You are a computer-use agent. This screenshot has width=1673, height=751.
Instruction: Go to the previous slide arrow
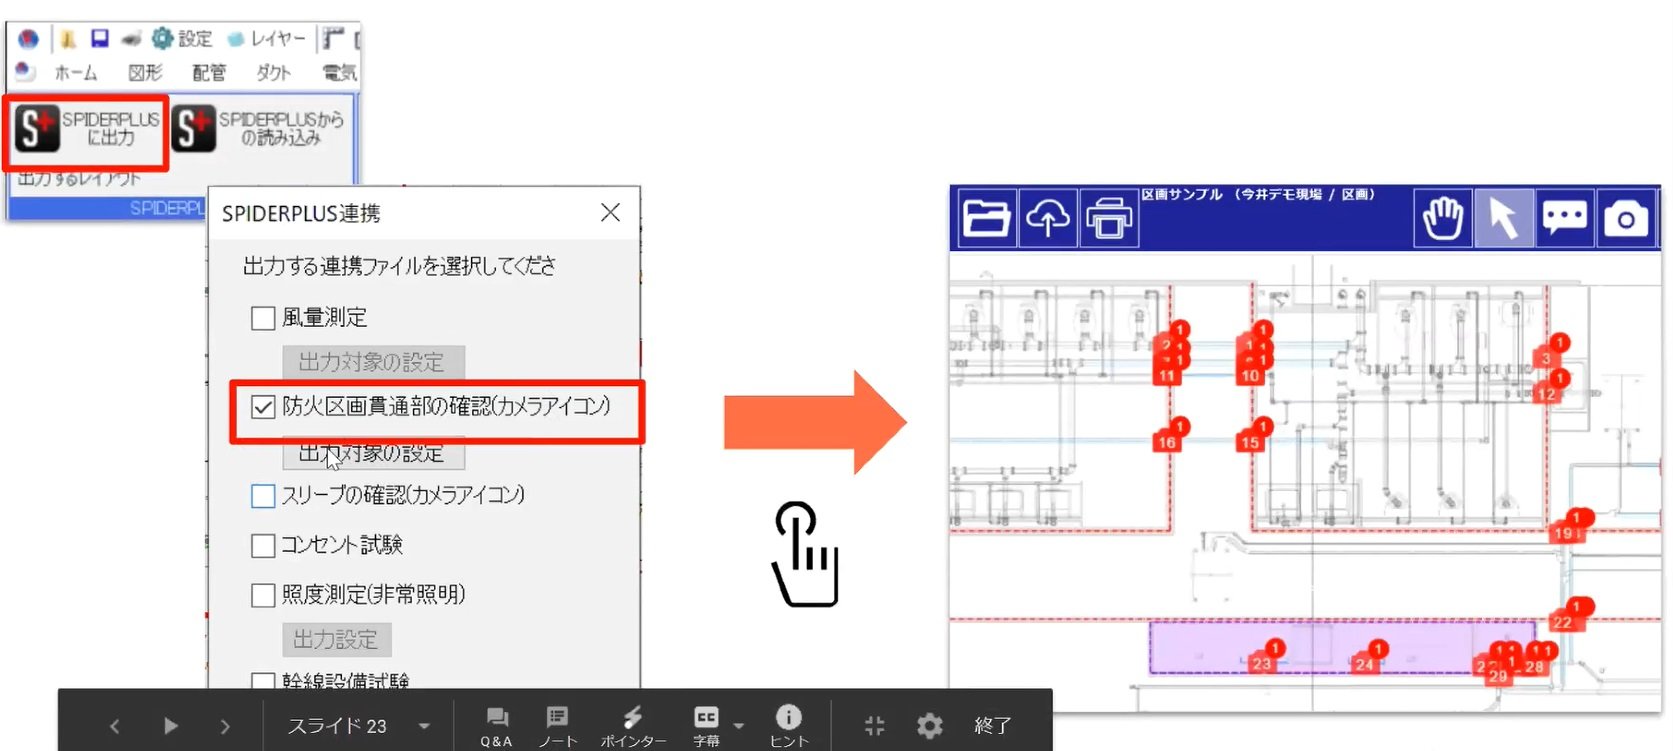(114, 726)
